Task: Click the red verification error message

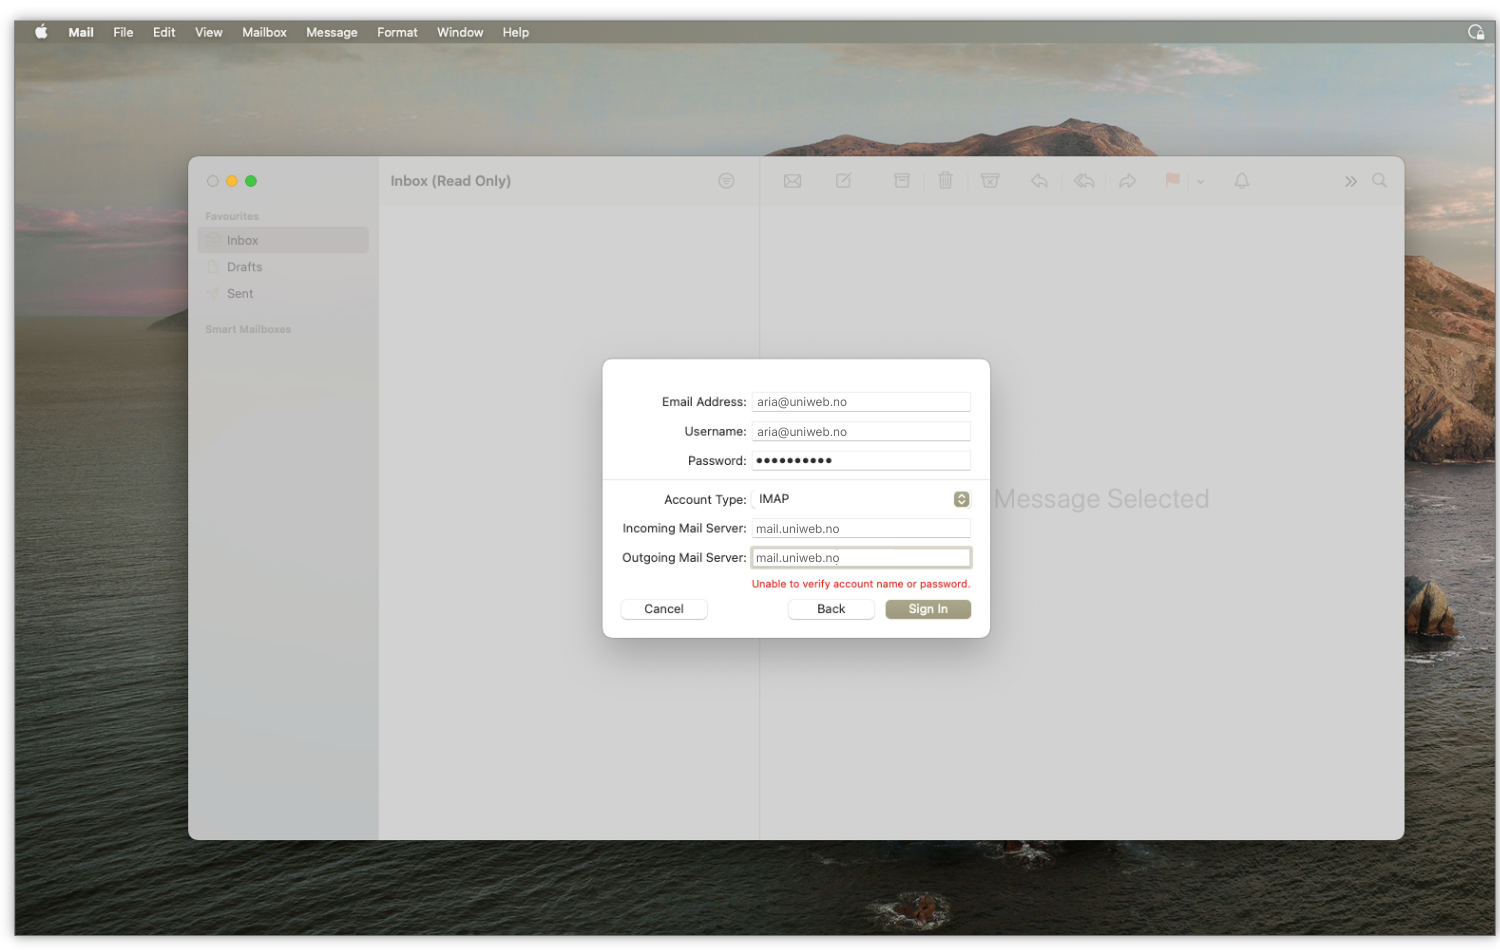Action: pyautogui.click(x=861, y=584)
